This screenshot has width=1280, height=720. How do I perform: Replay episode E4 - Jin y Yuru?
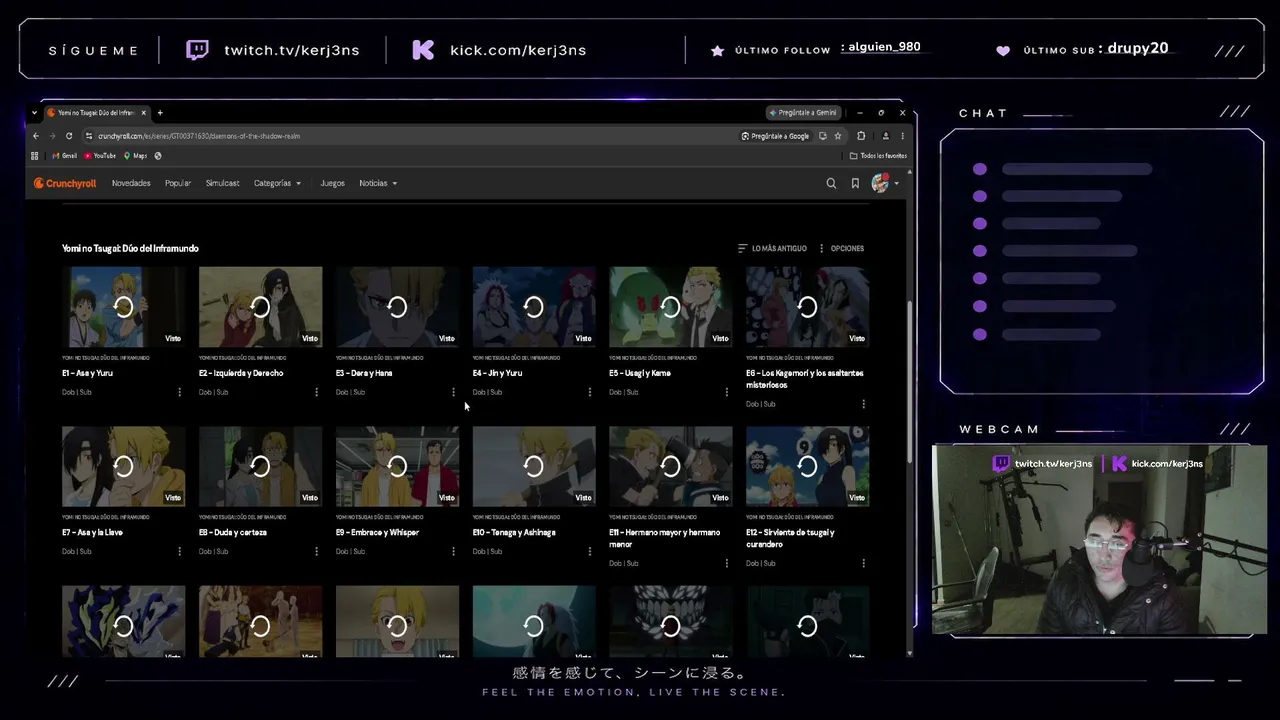(534, 307)
